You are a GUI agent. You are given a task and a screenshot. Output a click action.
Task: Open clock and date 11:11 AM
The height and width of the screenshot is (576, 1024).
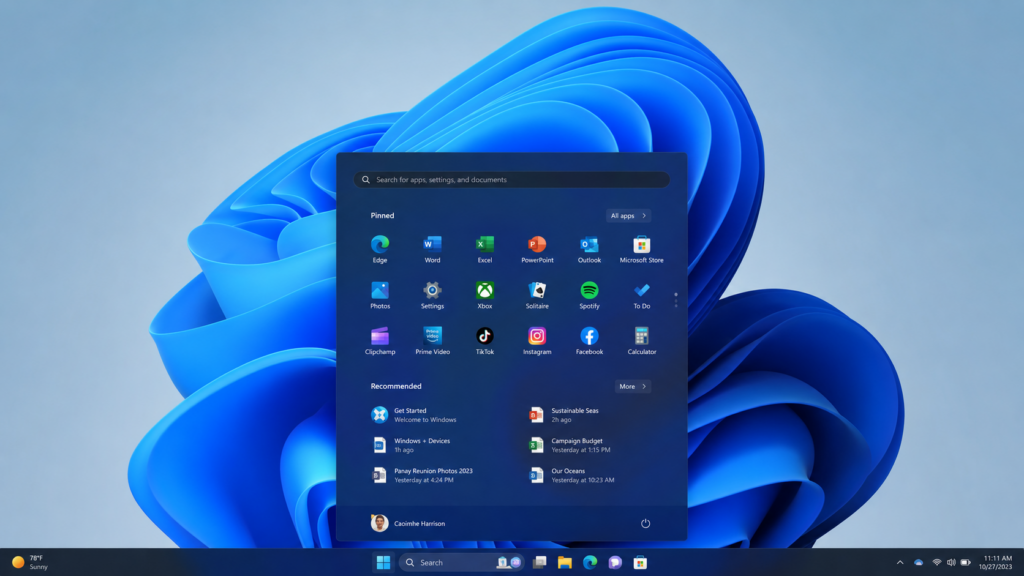995,562
